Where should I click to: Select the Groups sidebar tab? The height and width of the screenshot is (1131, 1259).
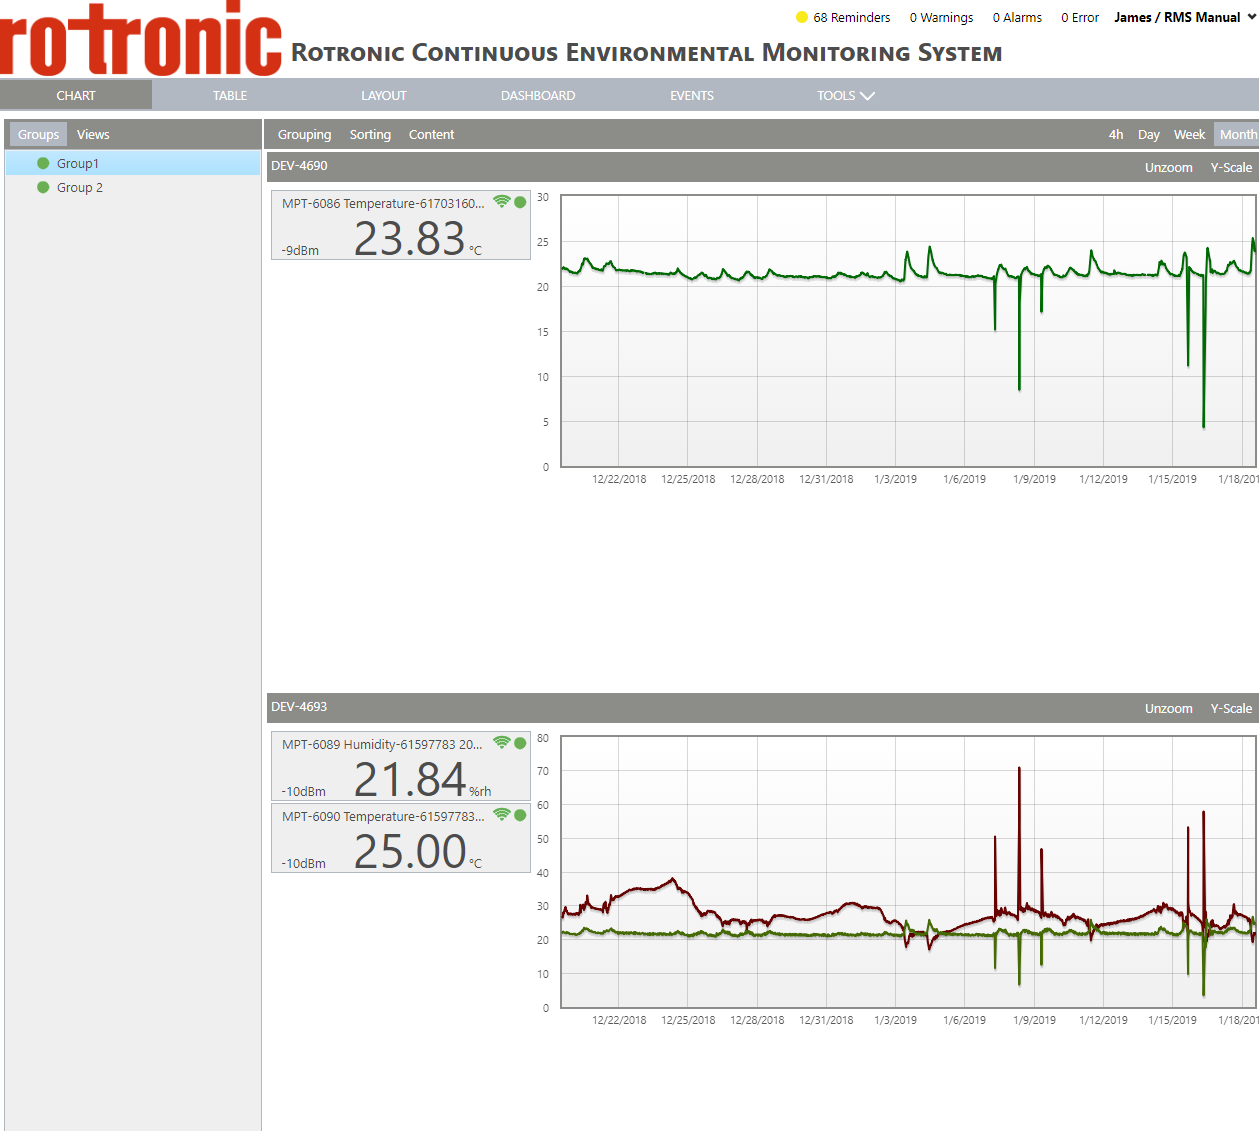click(x=38, y=134)
